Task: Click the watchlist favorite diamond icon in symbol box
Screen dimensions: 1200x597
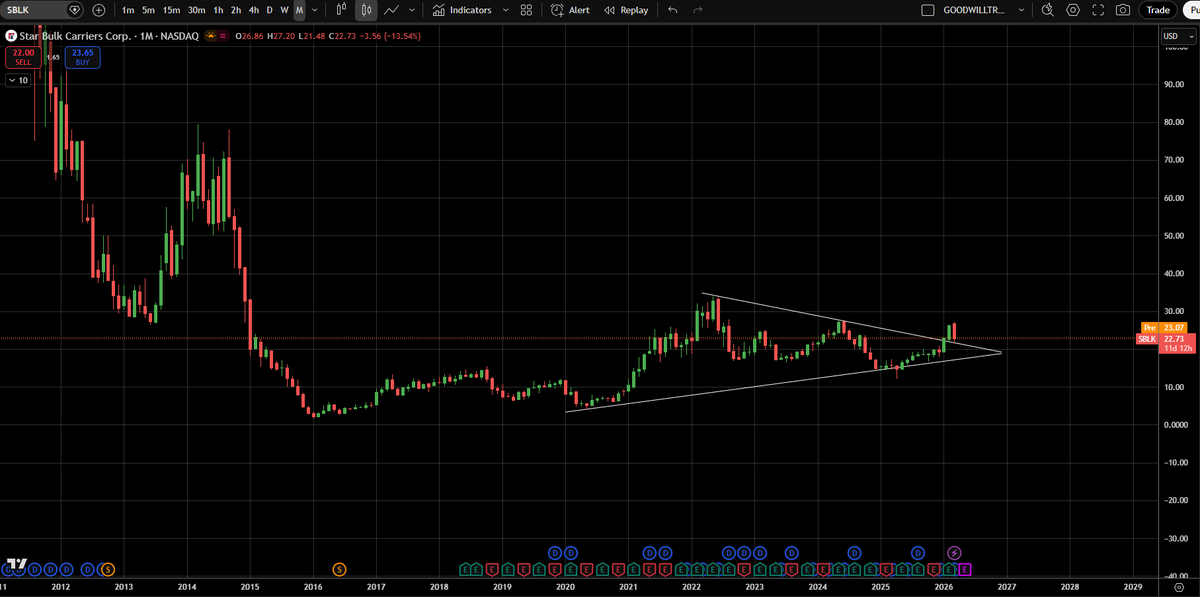Action: pyautogui.click(x=75, y=10)
